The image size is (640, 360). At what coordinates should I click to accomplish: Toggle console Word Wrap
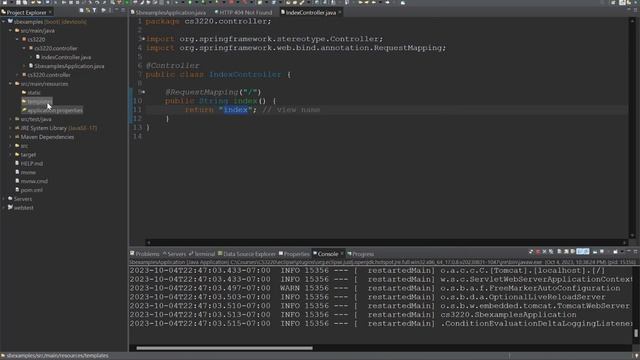(x=572, y=251)
